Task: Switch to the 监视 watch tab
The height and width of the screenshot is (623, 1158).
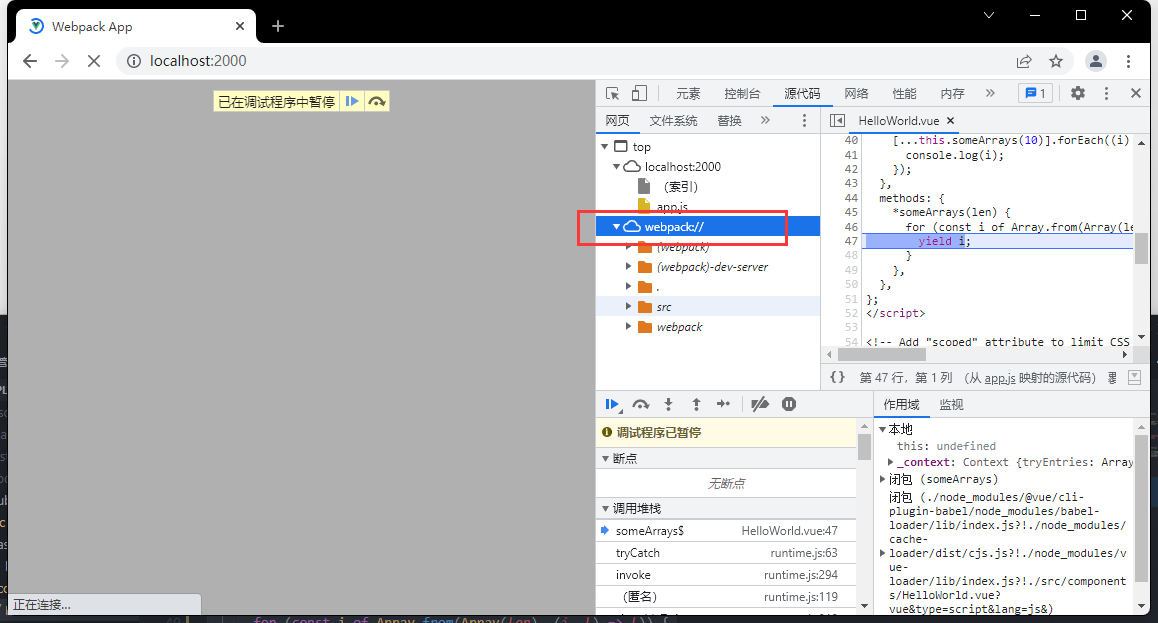Action: 950,404
